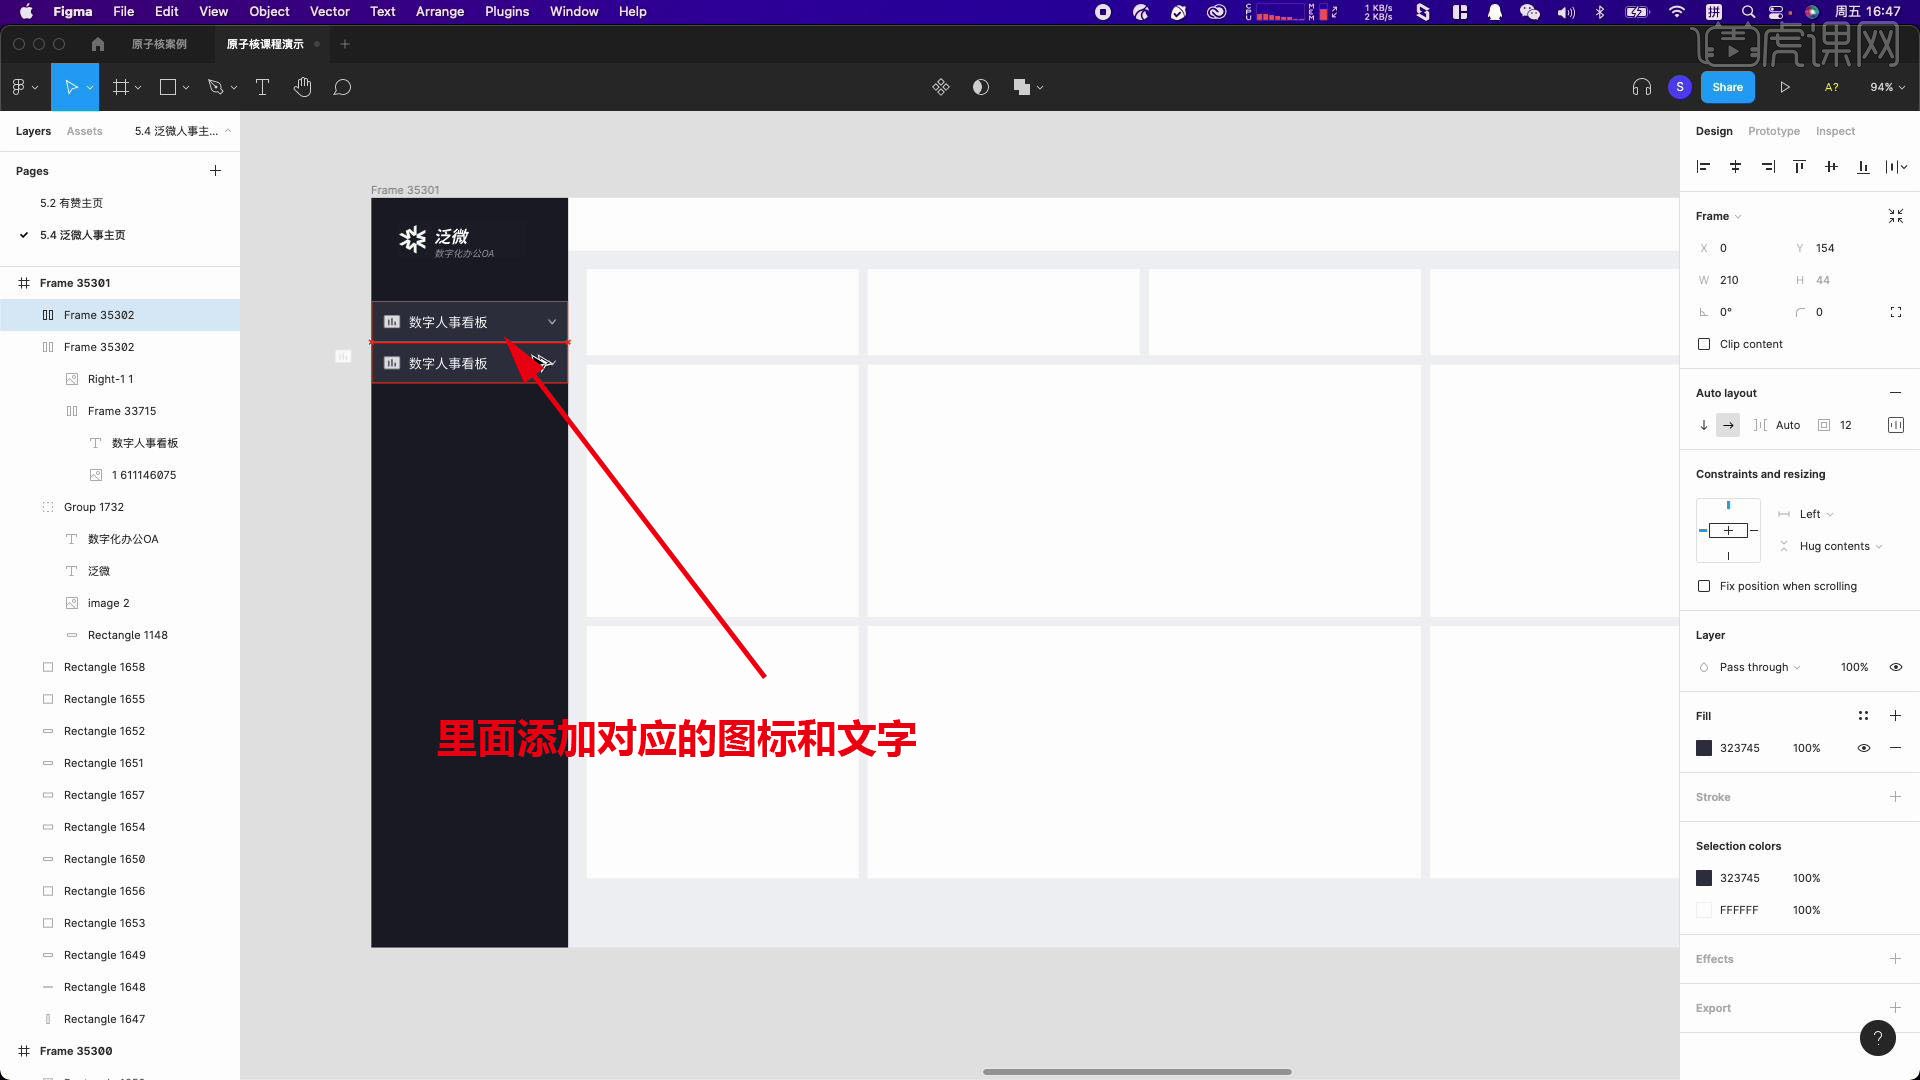Switch to Inspect tab
The height and width of the screenshot is (1080, 1920).
tap(1835, 131)
